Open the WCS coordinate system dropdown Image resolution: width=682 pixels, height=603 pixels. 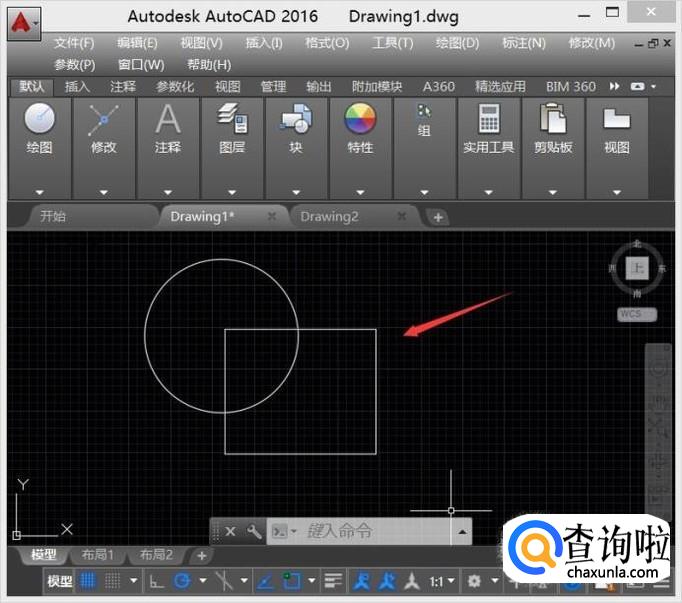pyautogui.click(x=637, y=314)
